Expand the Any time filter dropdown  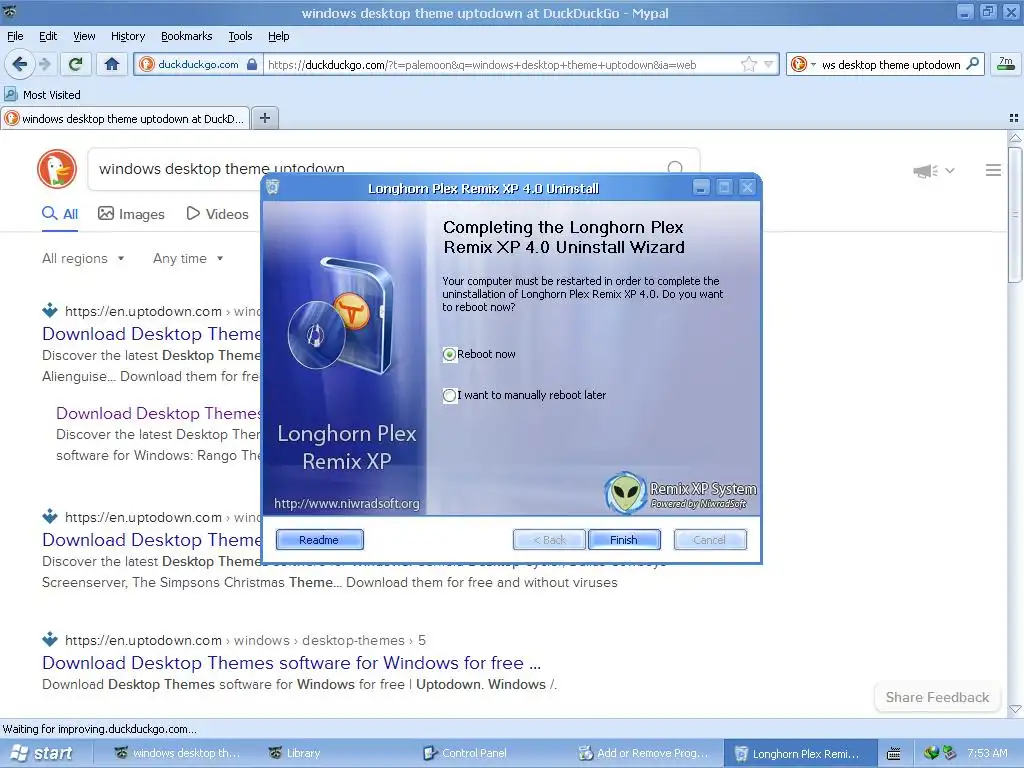click(x=188, y=259)
